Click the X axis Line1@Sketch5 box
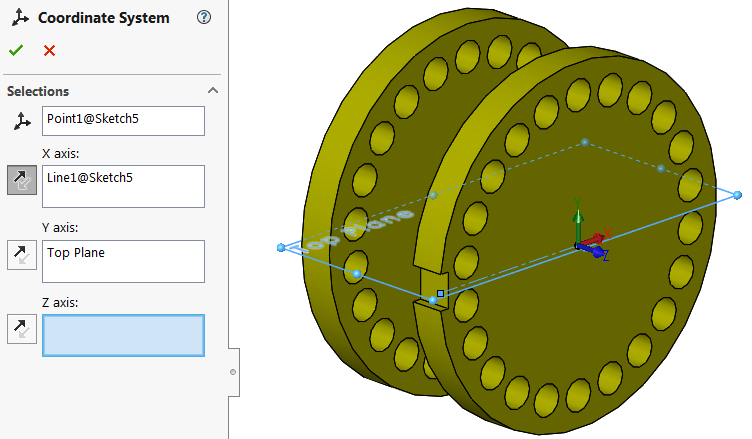The image size is (752, 439). pos(123,187)
